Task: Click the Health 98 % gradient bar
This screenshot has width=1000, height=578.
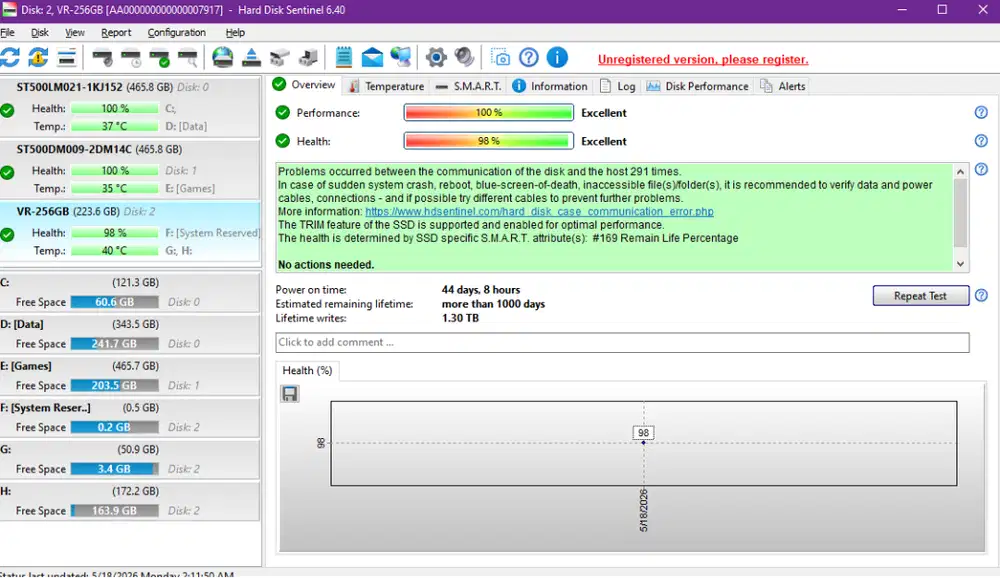Action: [489, 141]
